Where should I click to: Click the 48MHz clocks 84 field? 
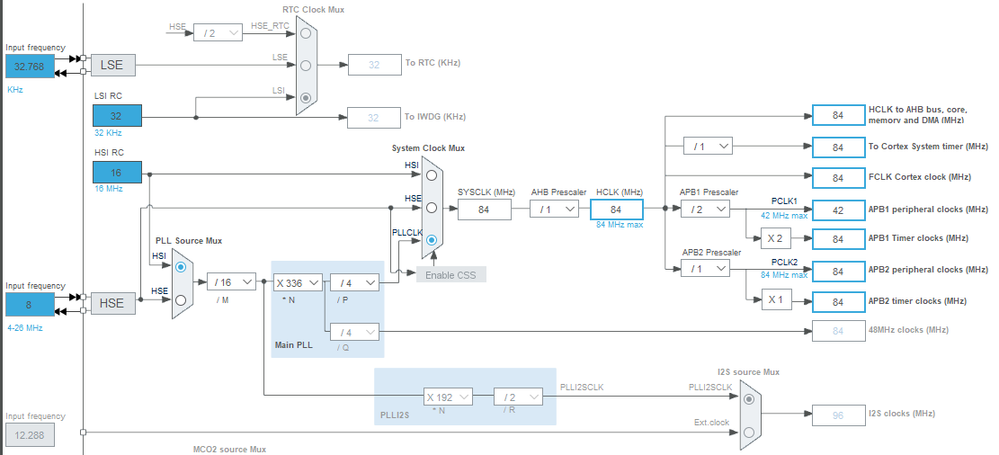pos(838,331)
